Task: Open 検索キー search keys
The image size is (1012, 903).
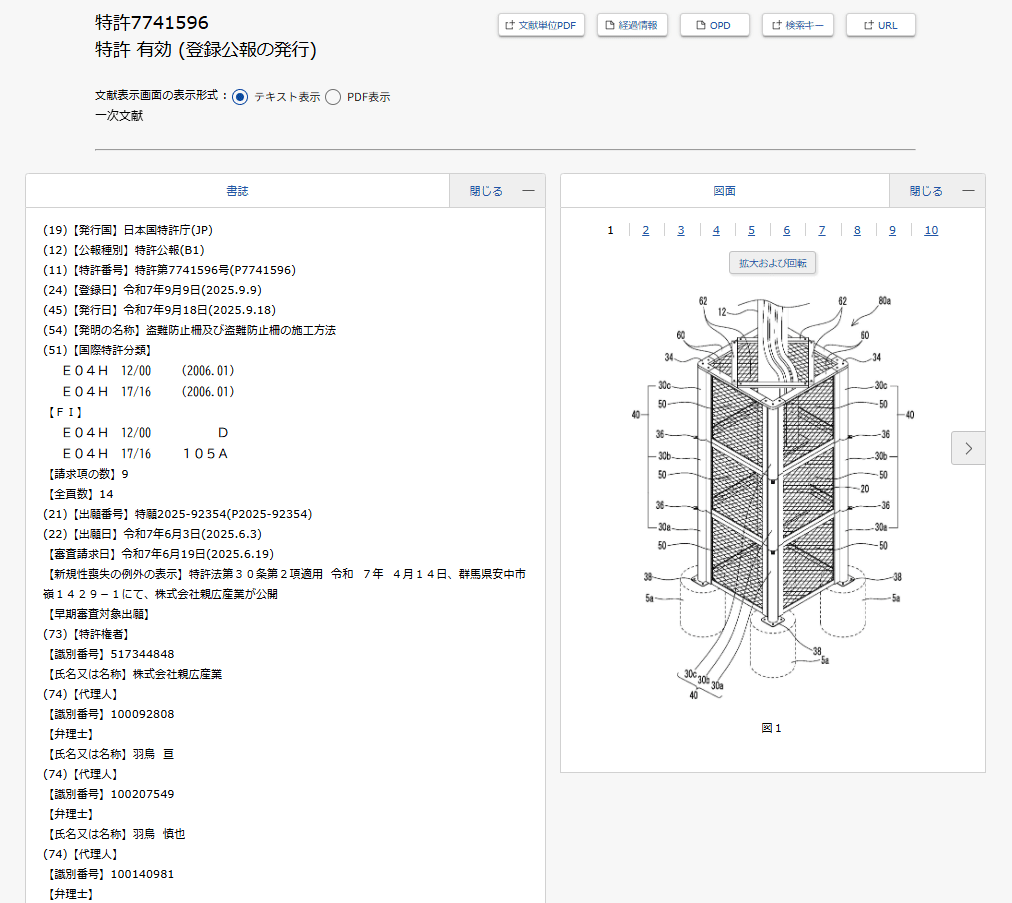Action: pyautogui.click(x=797, y=25)
